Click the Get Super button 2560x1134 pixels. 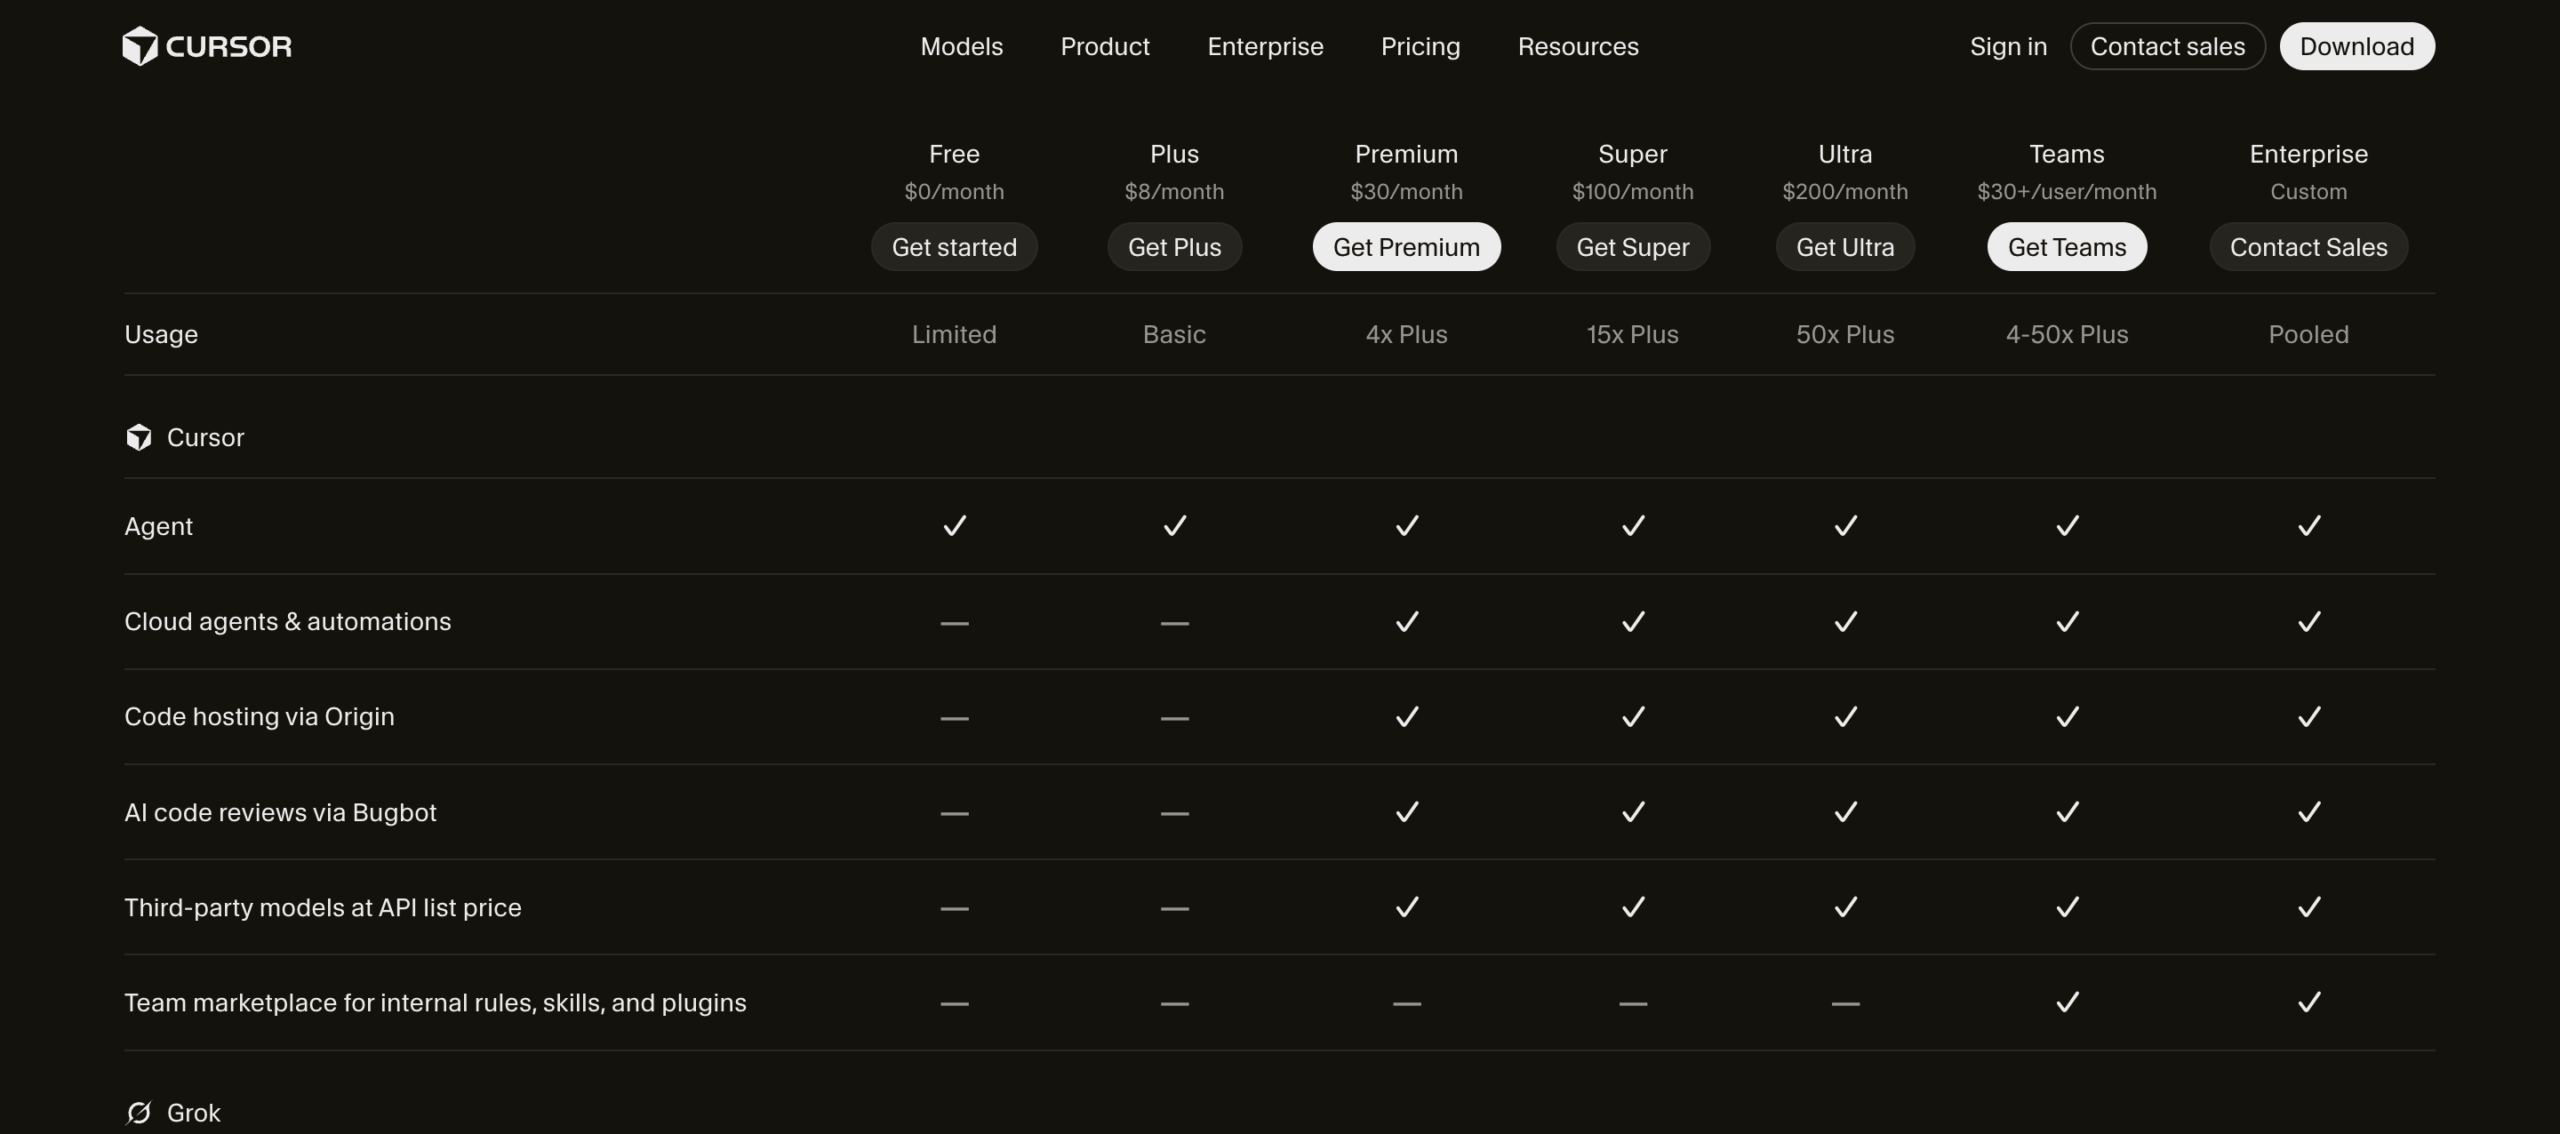[1633, 247]
